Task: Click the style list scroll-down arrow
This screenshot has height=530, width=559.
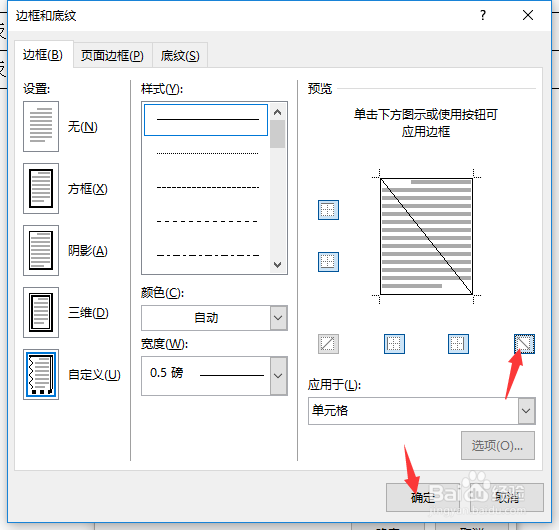Action: pyautogui.click(x=278, y=264)
